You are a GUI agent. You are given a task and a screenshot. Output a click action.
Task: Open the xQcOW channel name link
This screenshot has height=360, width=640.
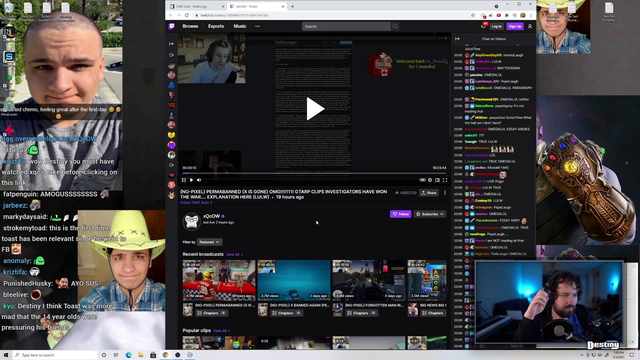(x=211, y=216)
